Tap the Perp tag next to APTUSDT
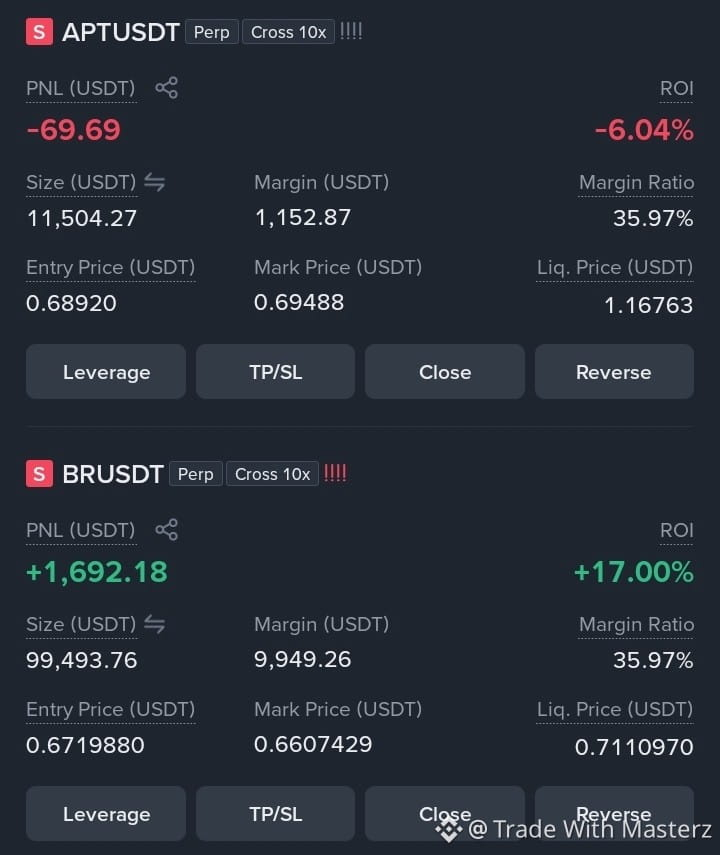 pos(212,32)
